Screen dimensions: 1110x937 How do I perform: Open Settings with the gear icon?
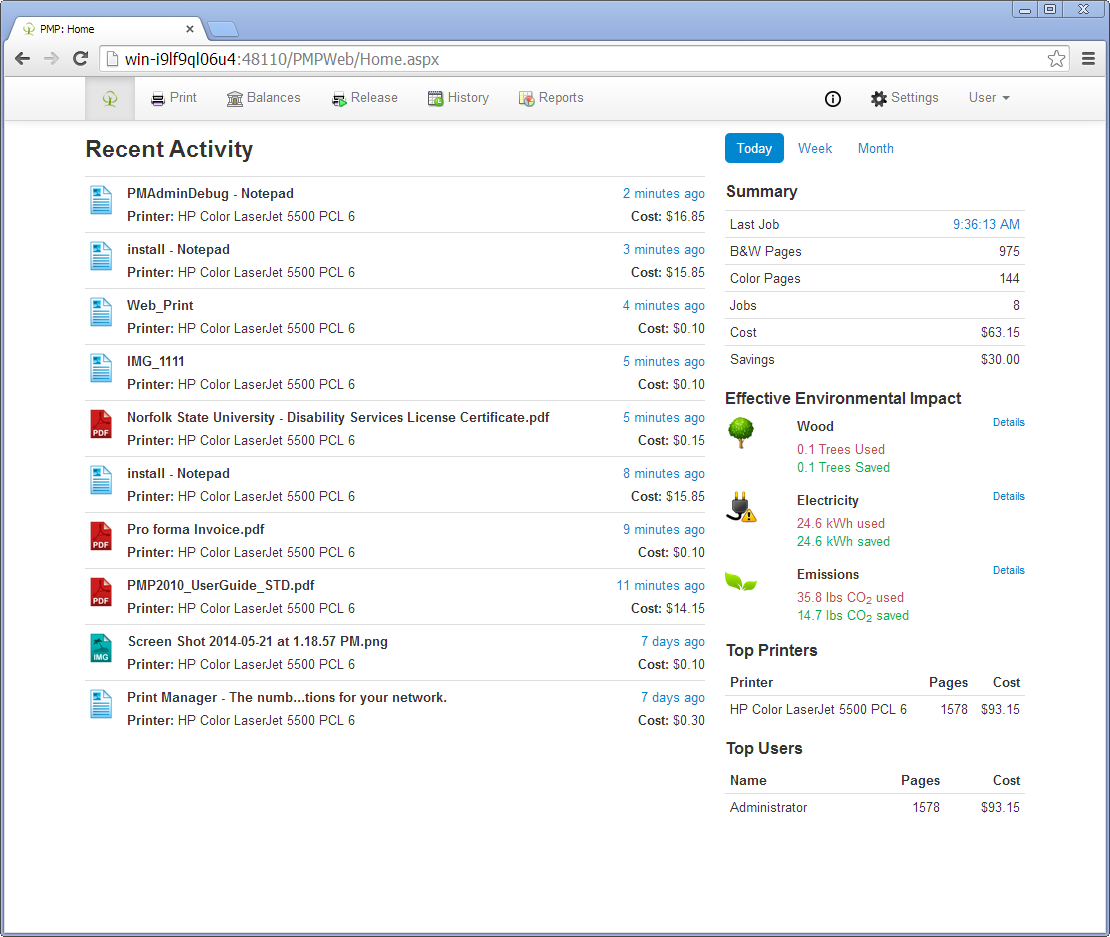[x=904, y=98]
